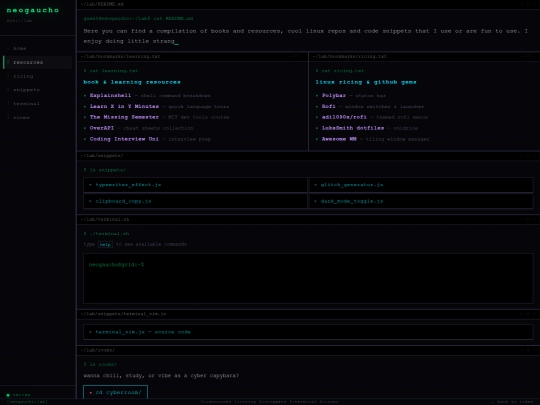The image size is (540, 405).
Task: Click the help keyword chip
Action: (105, 245)
